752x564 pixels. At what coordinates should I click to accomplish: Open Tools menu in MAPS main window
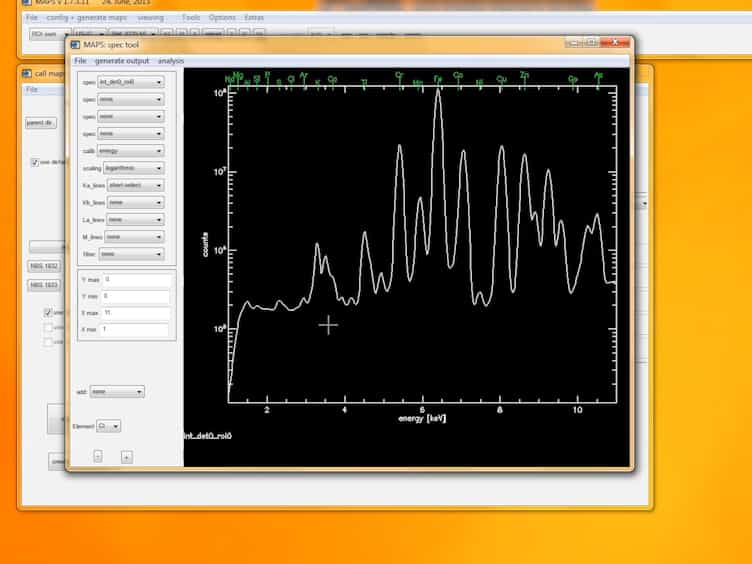(191, 18)
